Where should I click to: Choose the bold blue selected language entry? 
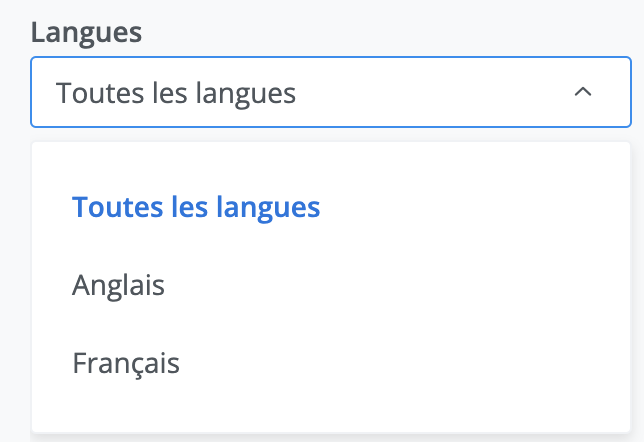[196, 207]
